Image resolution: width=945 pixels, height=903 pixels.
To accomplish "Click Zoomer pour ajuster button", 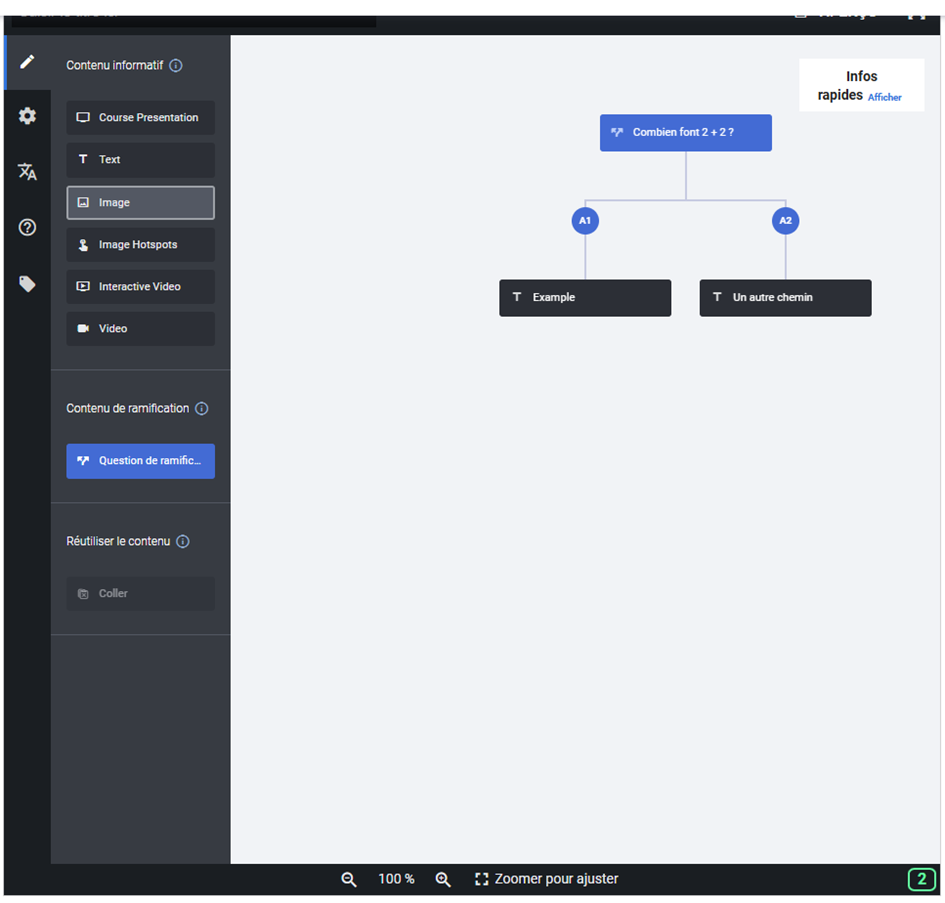I will point(546,879).
